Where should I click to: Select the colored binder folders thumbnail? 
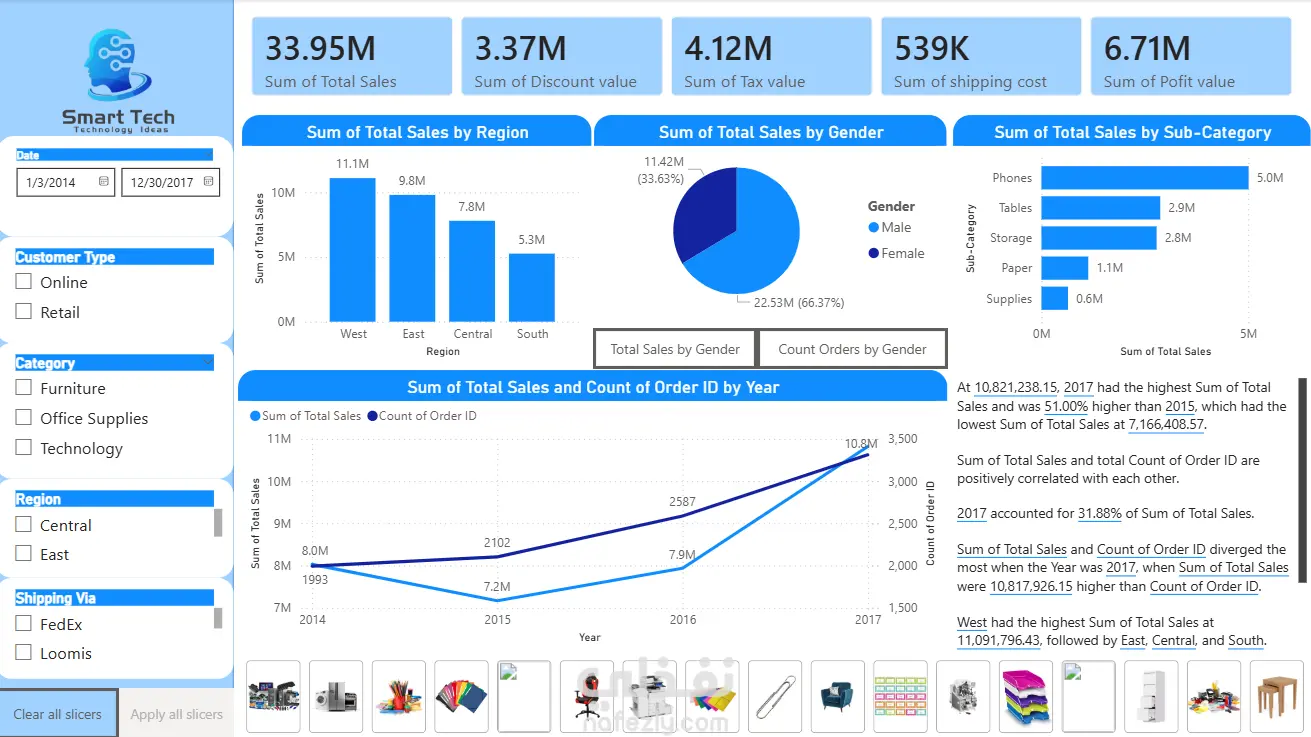[x=461, y=696]
